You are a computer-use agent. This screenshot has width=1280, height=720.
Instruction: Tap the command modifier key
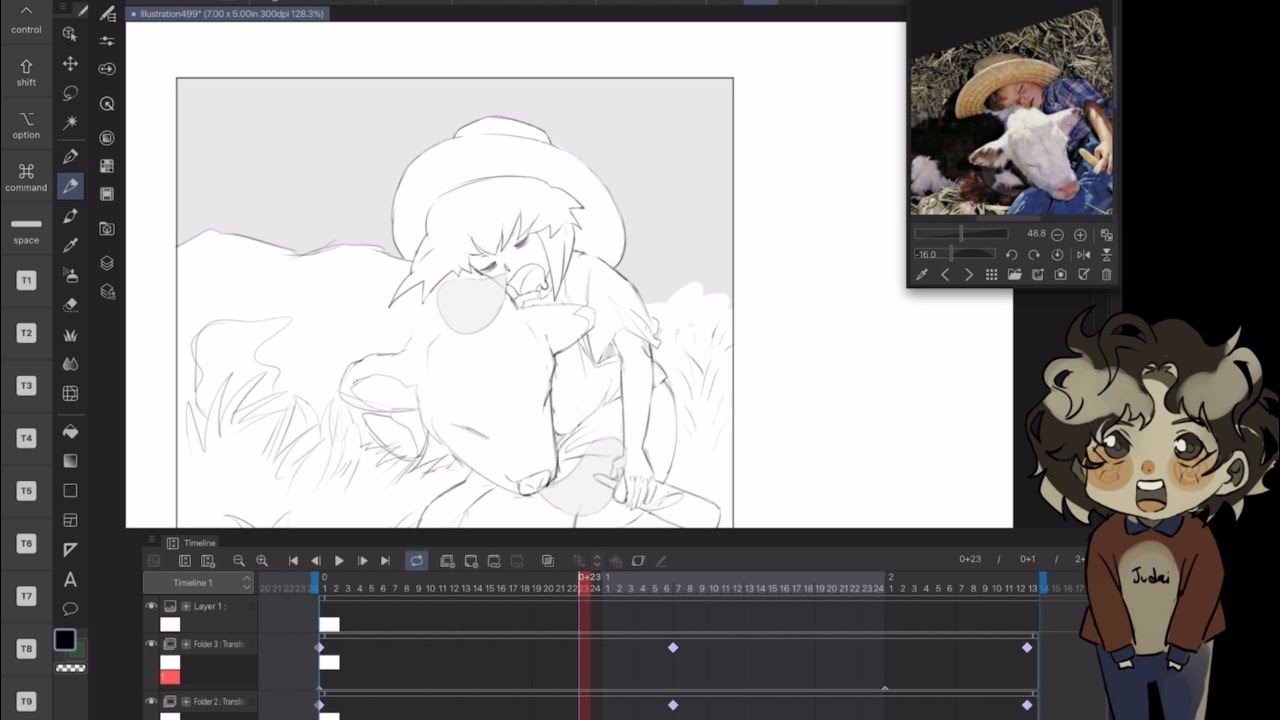(26, 178)
